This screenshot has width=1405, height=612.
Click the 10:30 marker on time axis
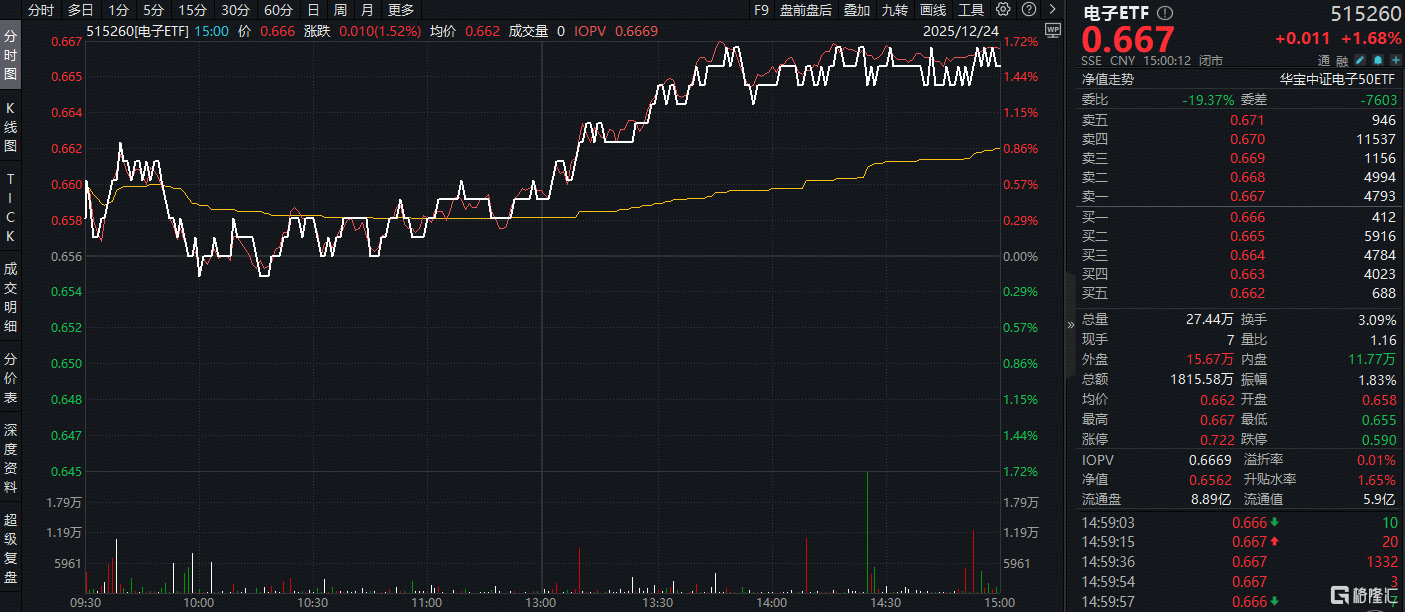click(313, 603)
